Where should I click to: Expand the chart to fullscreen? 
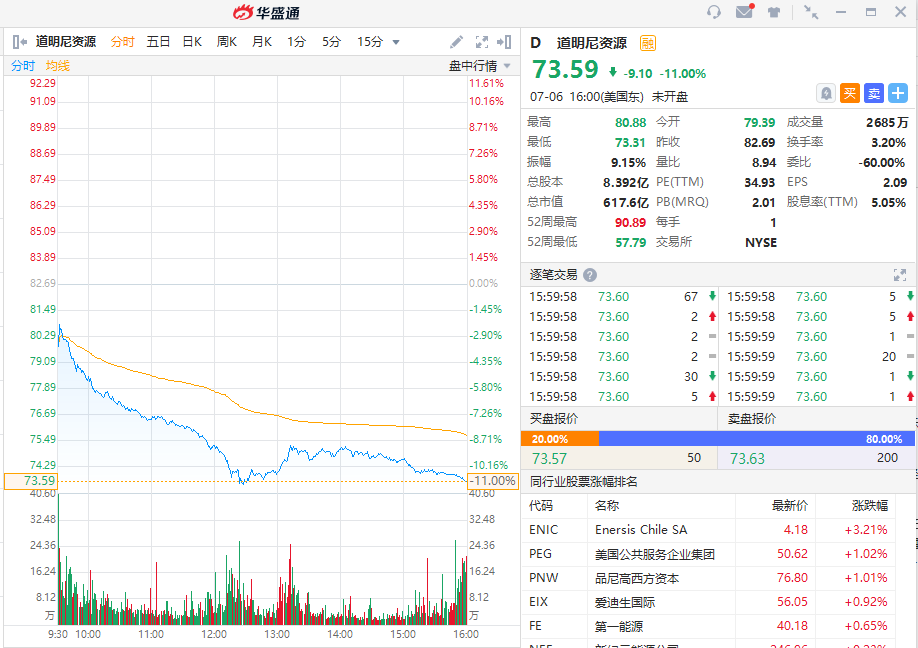(x=481, y=42)
